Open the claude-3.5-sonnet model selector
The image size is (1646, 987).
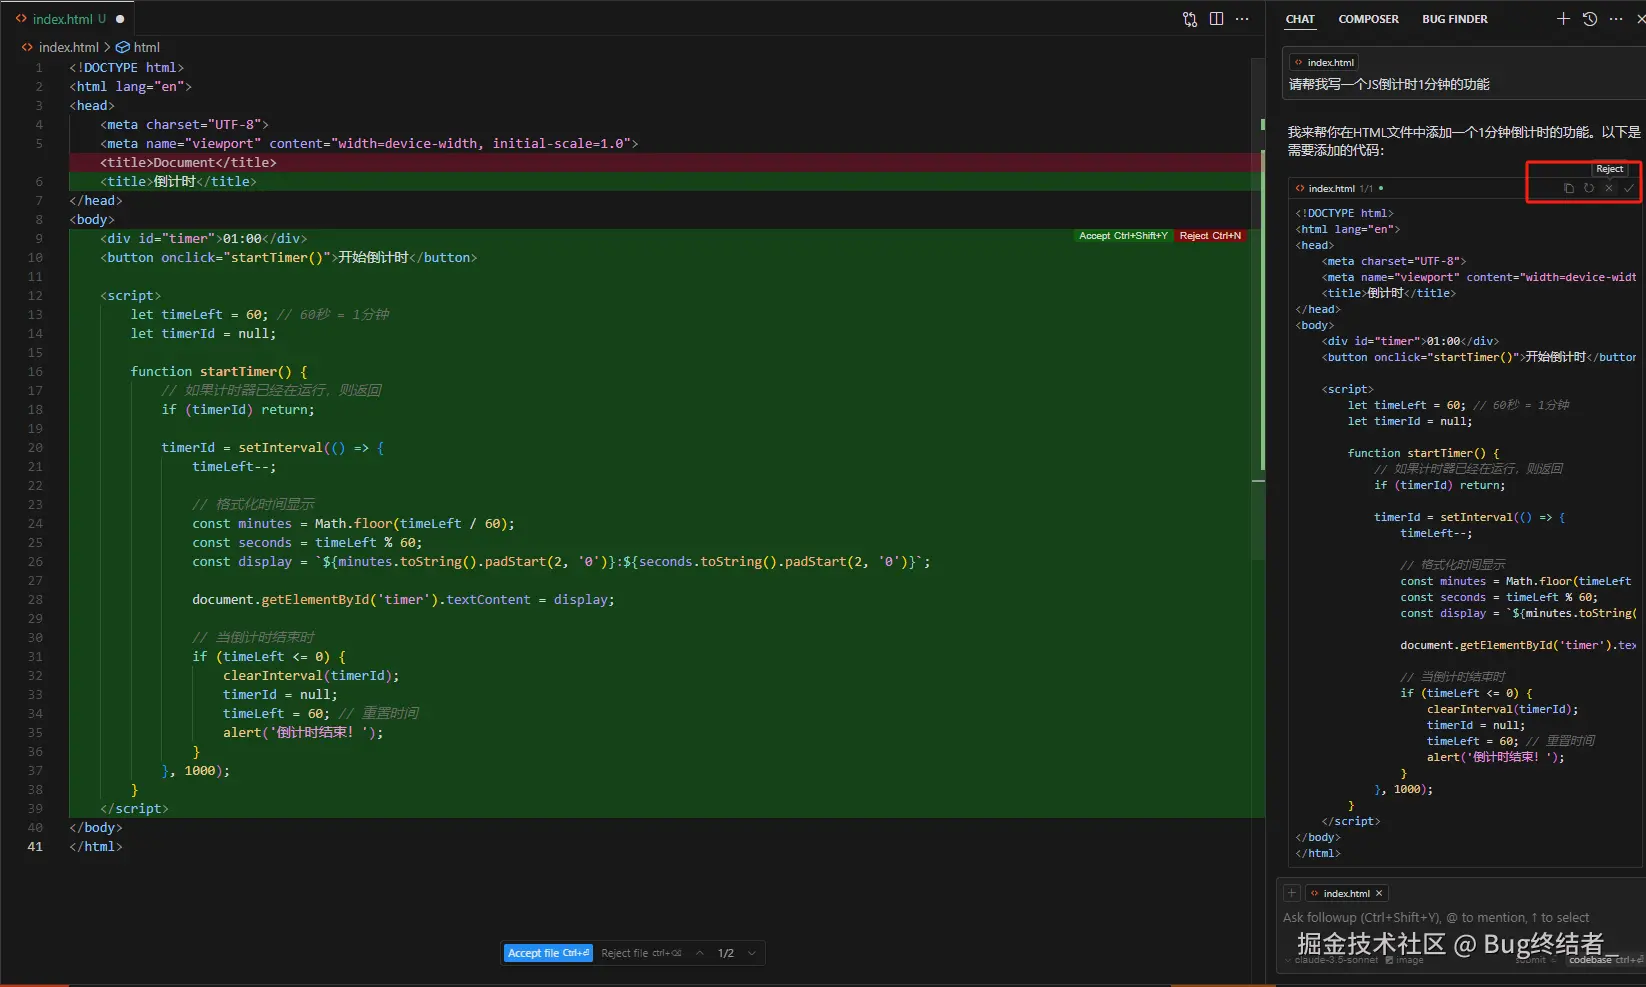coord(1335,960)
